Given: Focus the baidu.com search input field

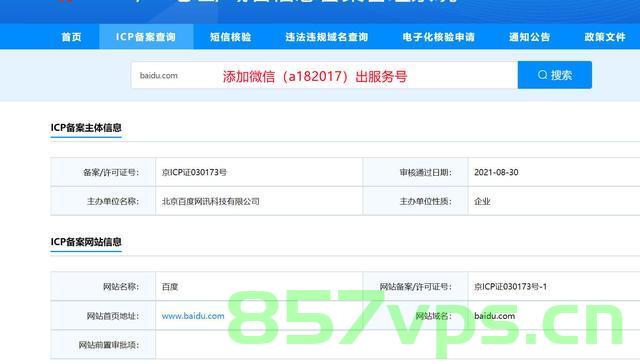Looking at the screenshot, I should 324,75.
